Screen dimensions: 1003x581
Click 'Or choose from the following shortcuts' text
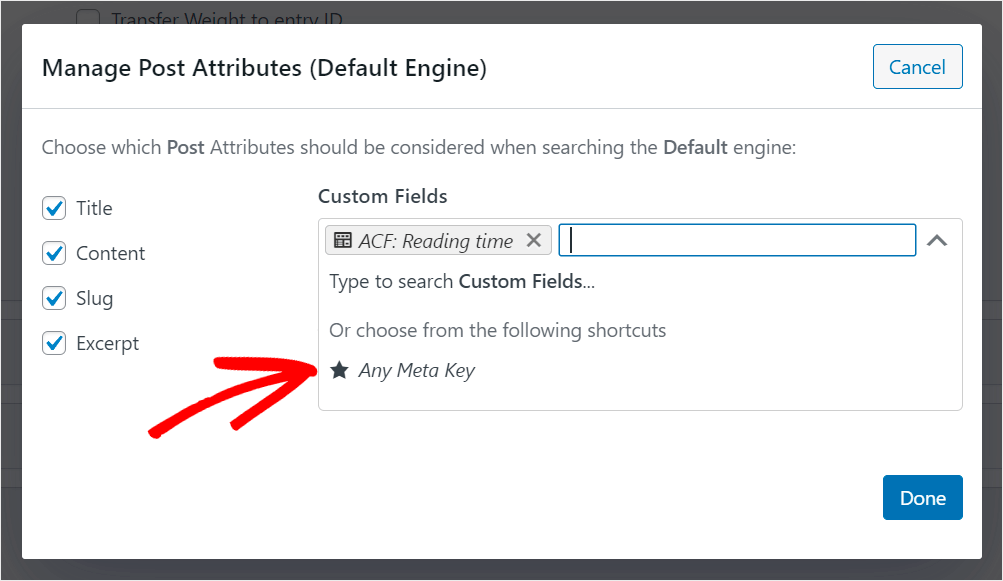498,330
